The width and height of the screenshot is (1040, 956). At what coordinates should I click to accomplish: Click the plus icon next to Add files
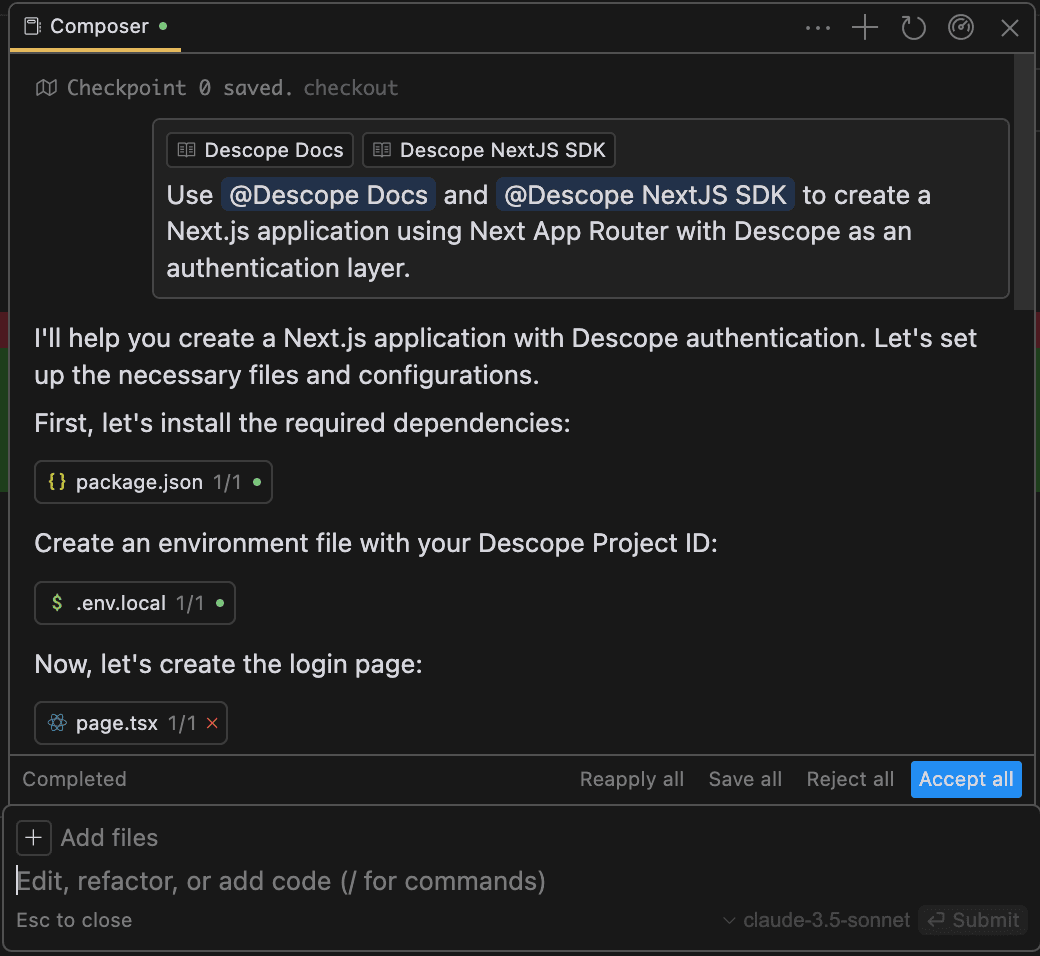[x=34, y=837]
